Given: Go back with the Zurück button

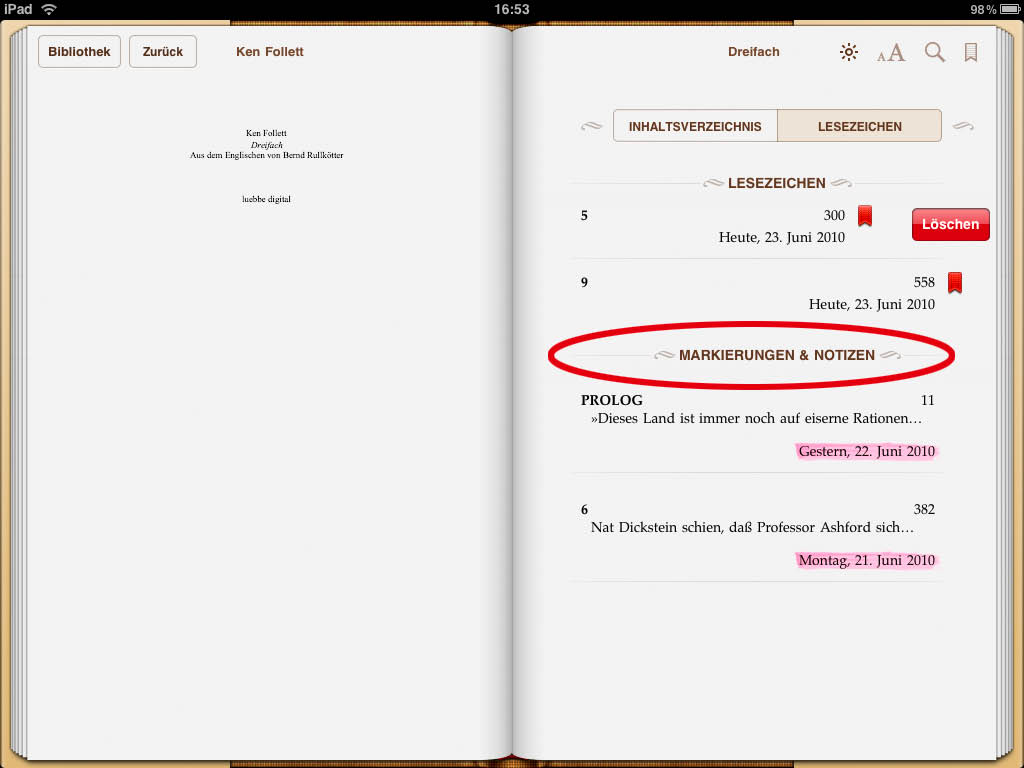Looking at the screenshot, I should pos(163,52).
